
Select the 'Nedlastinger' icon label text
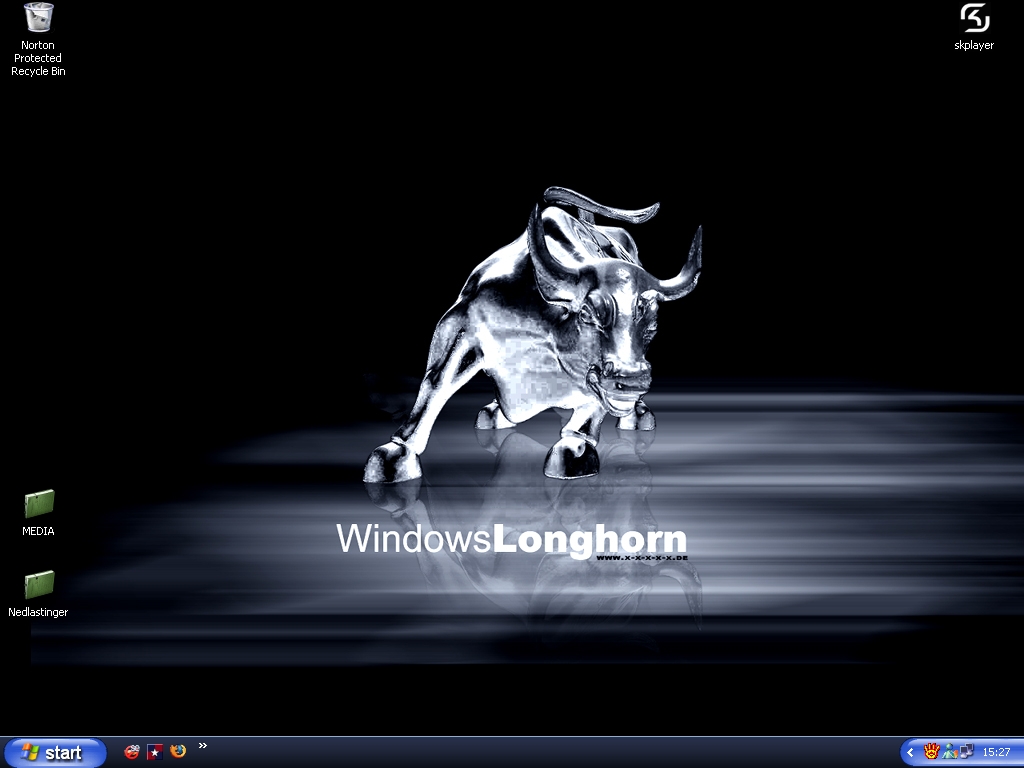[x=38, y=613]
